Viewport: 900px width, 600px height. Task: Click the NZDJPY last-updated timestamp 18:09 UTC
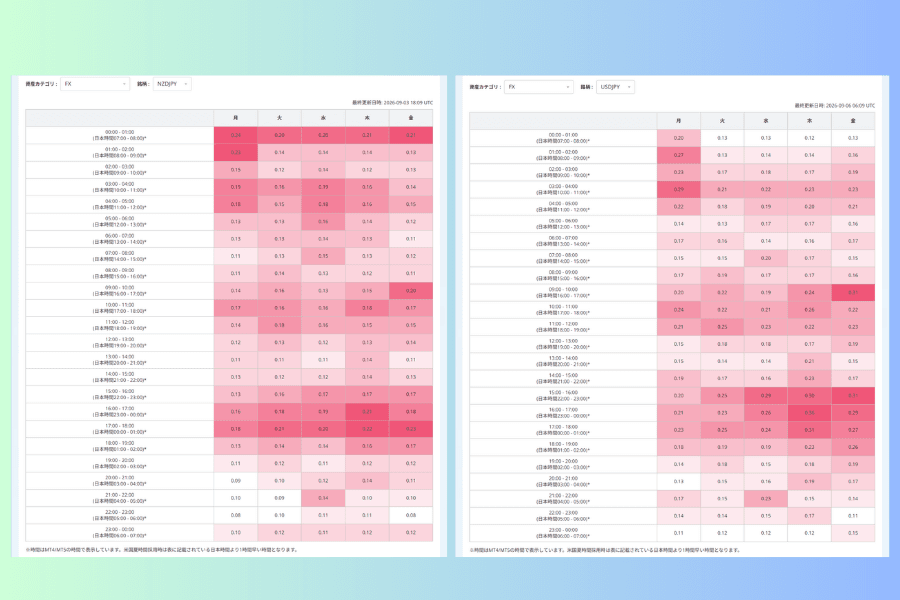click(393, 103)
